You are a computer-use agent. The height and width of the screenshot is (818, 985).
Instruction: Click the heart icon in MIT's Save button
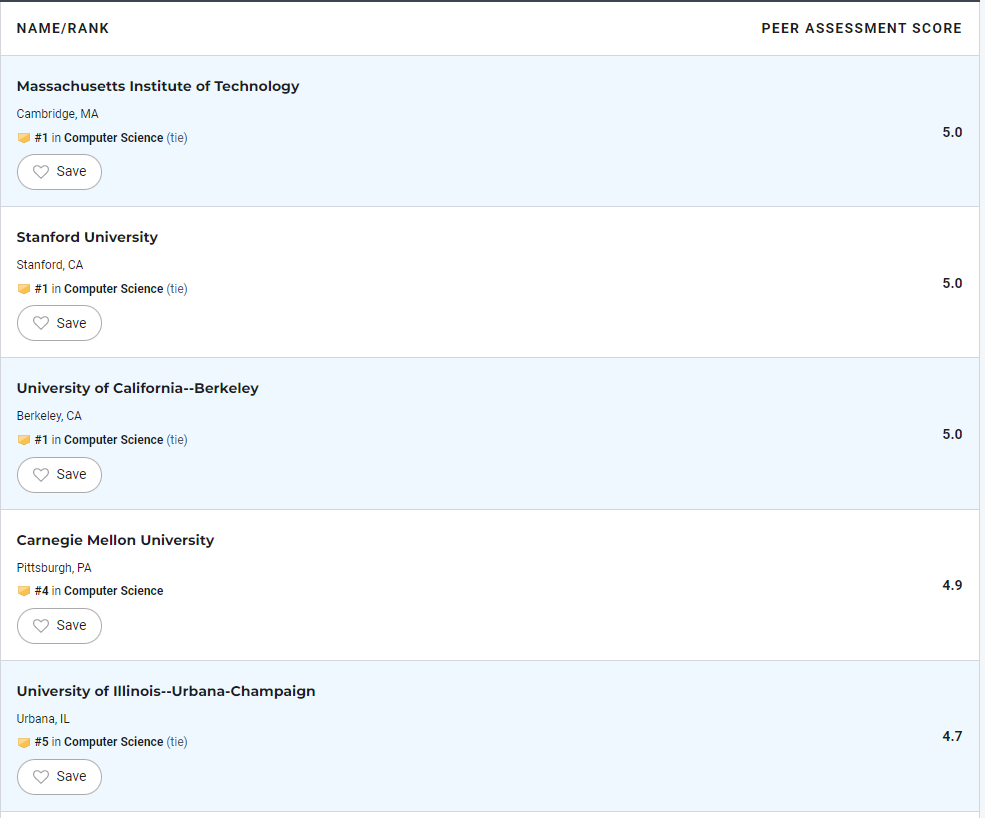[41, 172]
